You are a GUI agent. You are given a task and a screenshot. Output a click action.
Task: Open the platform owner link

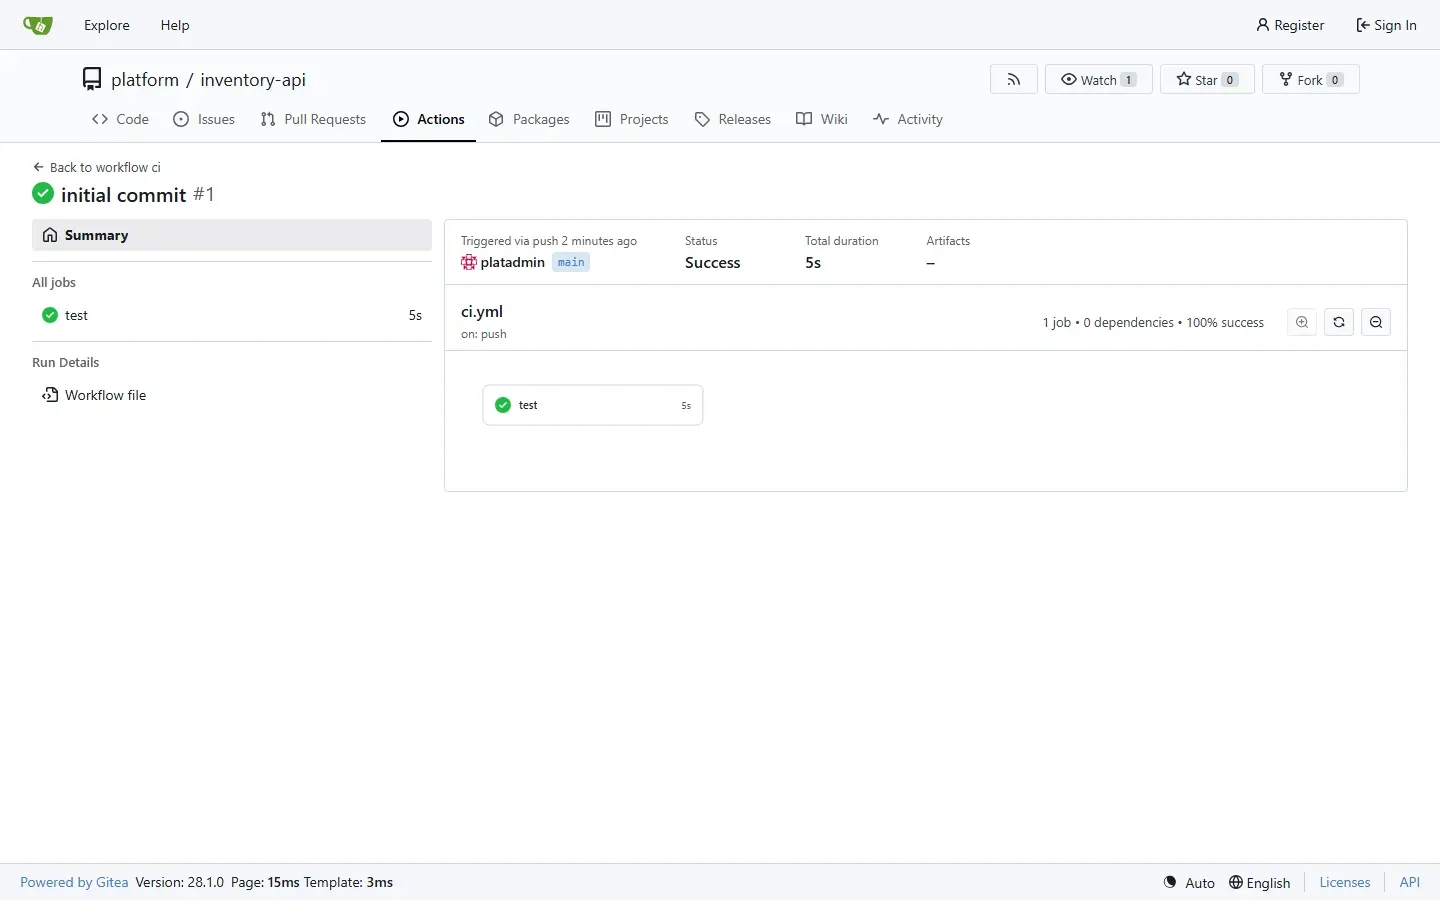[145, 79]
